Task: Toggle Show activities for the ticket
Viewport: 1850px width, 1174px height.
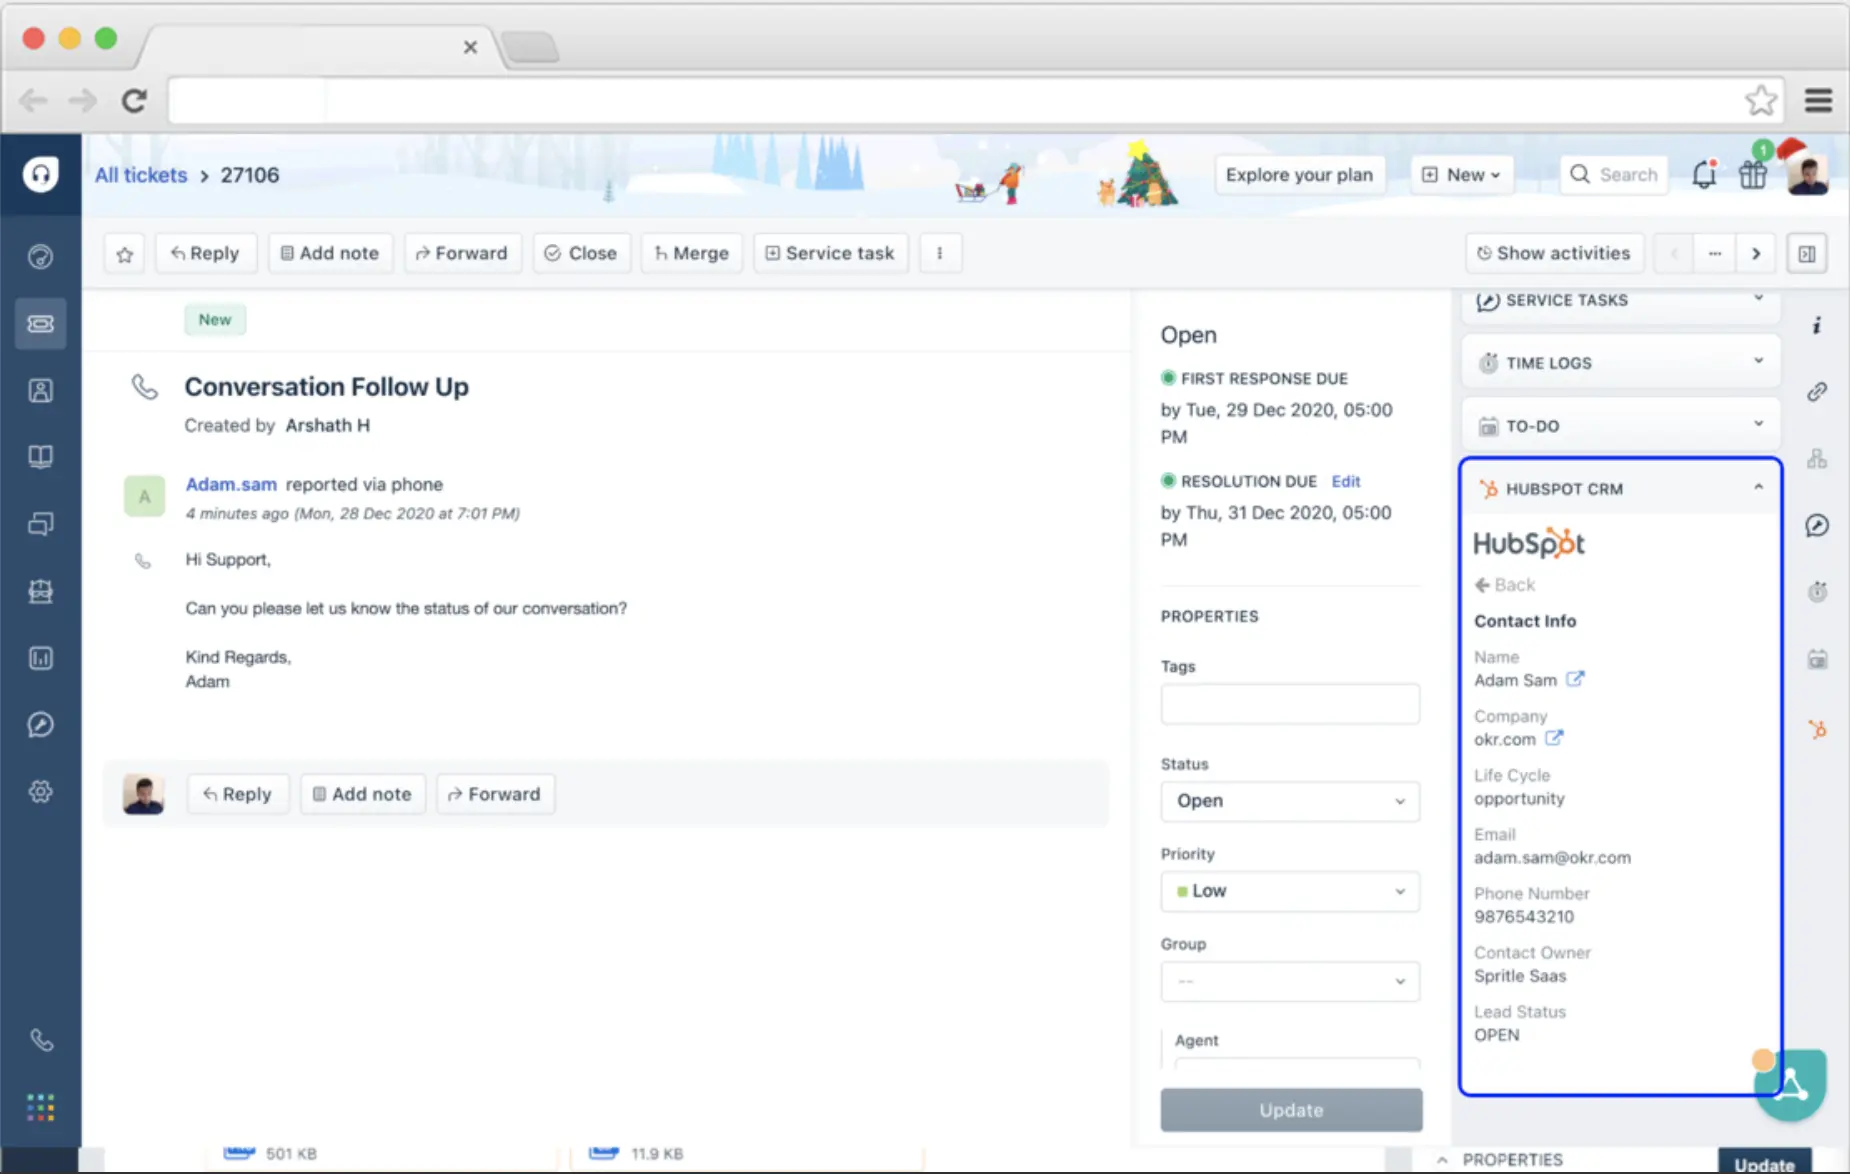Action: 1554,253
